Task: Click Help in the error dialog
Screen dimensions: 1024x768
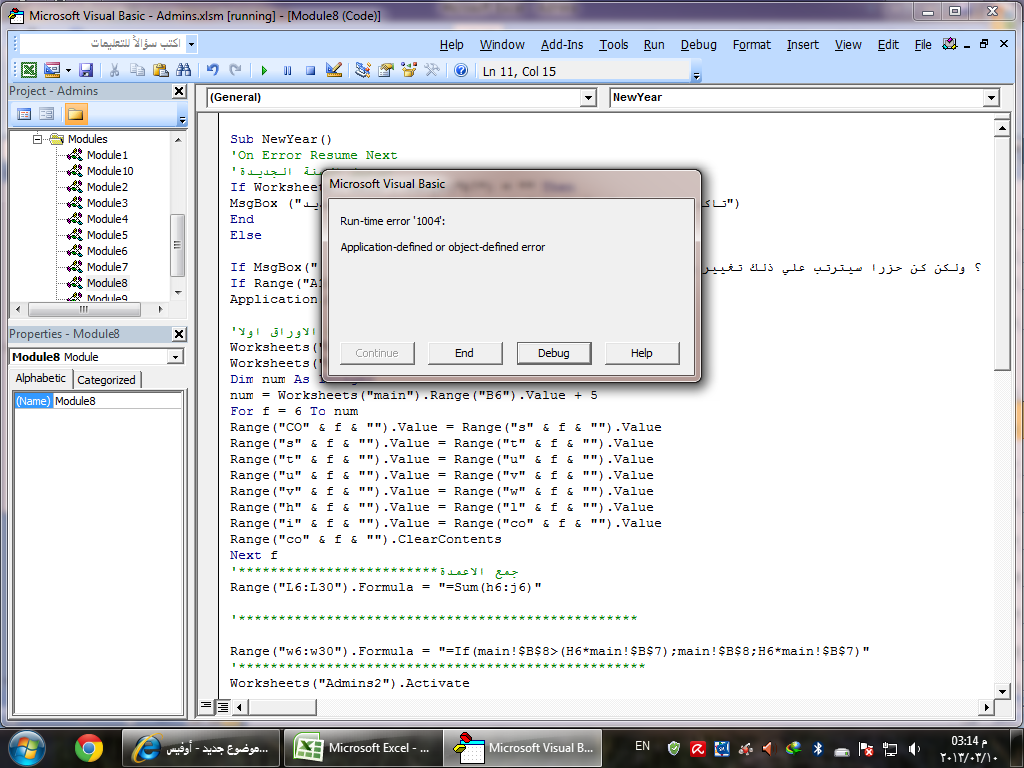Action: [x=642, y=353]
